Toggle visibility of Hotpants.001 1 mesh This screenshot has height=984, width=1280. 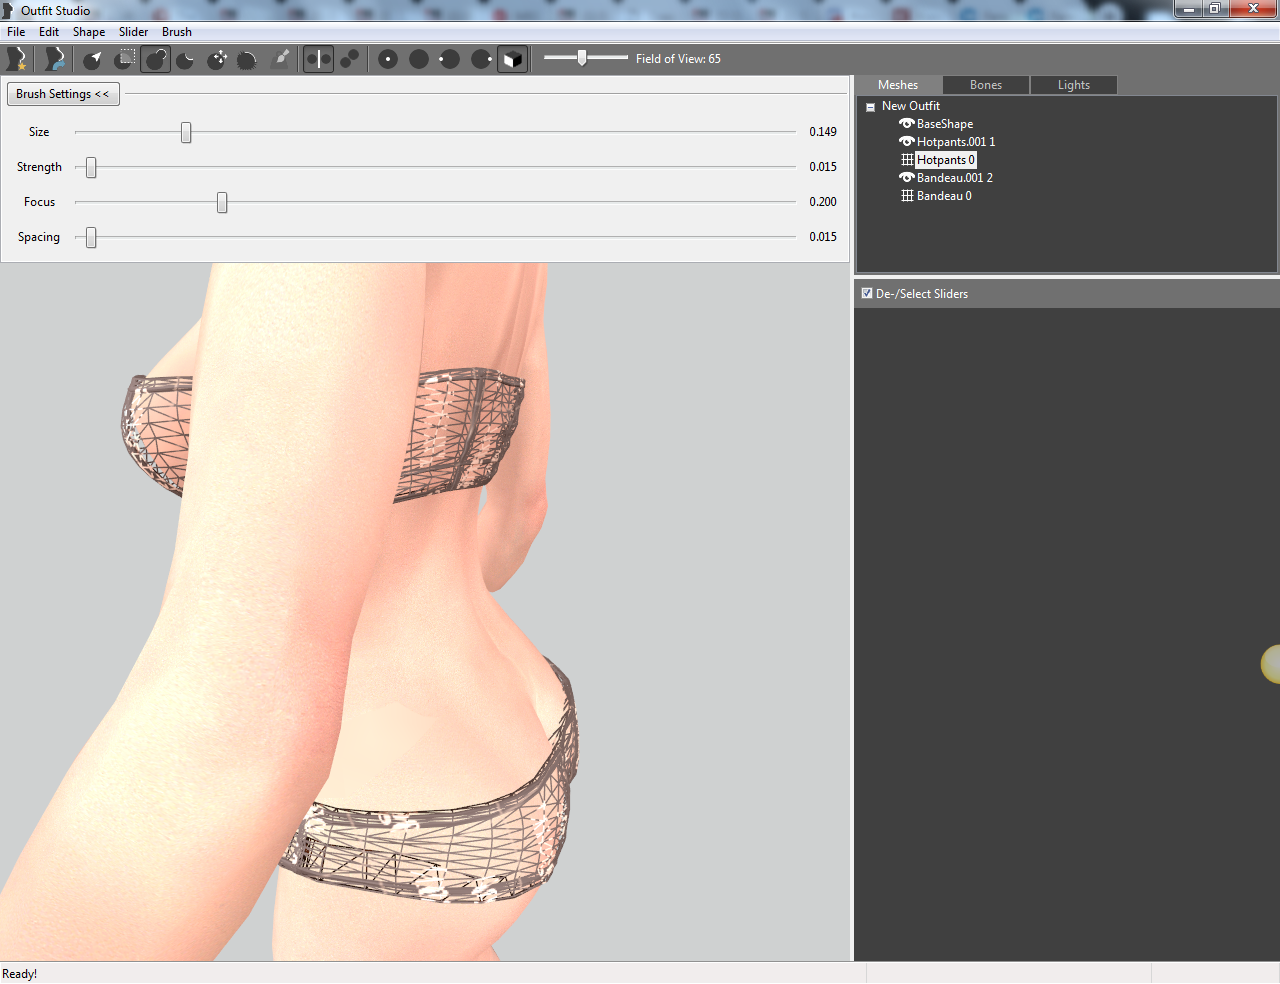(x=907, y=142)
